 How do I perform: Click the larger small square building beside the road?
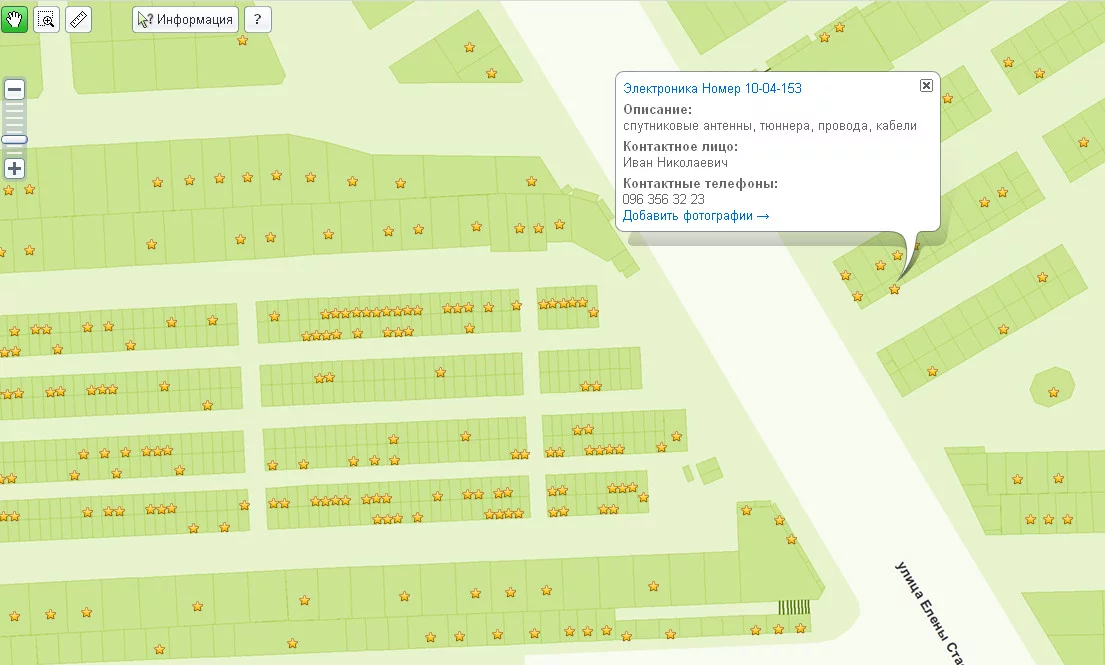(711, 469)
